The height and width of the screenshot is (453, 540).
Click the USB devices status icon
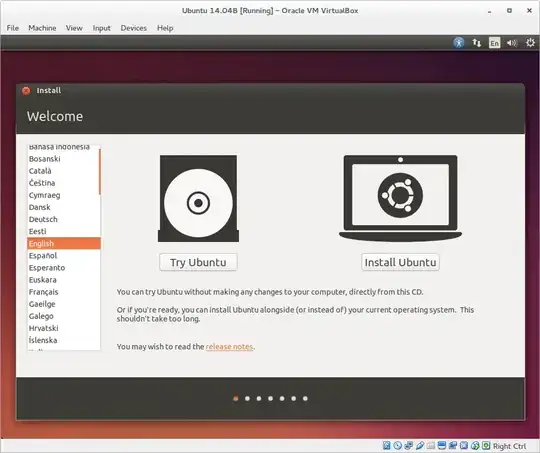click(420, 445)
